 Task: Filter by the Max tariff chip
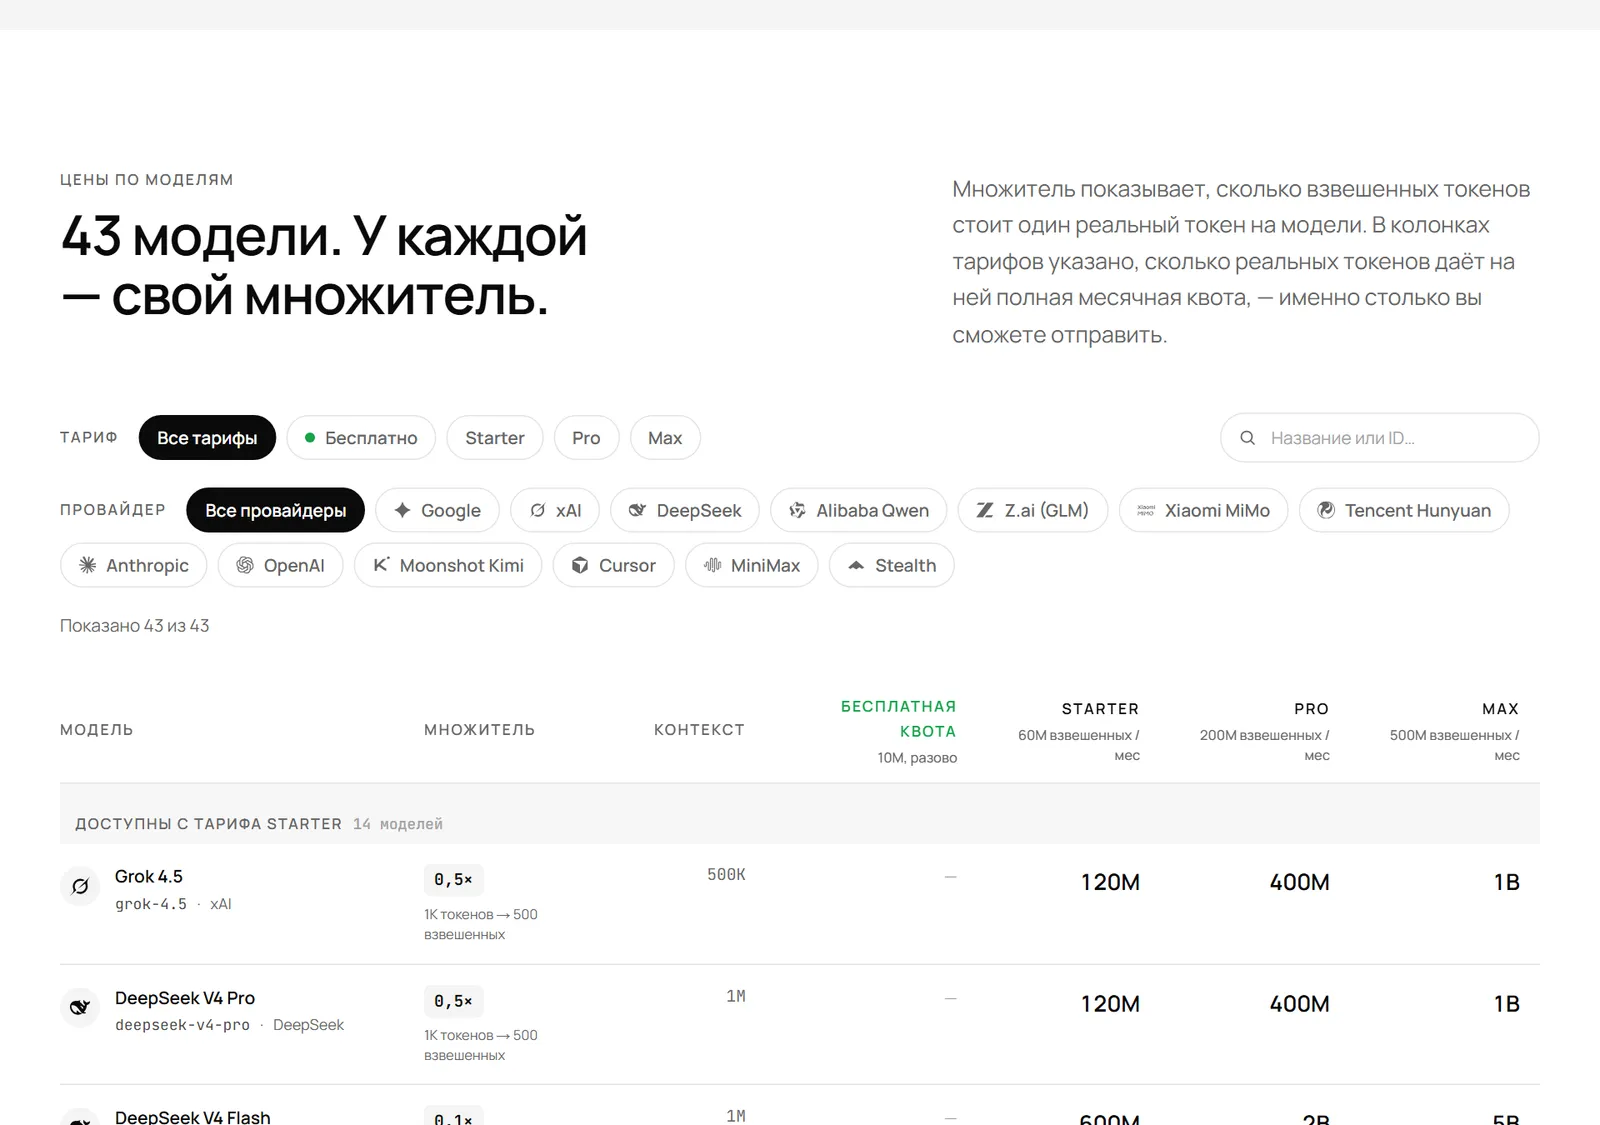(665, 438)
